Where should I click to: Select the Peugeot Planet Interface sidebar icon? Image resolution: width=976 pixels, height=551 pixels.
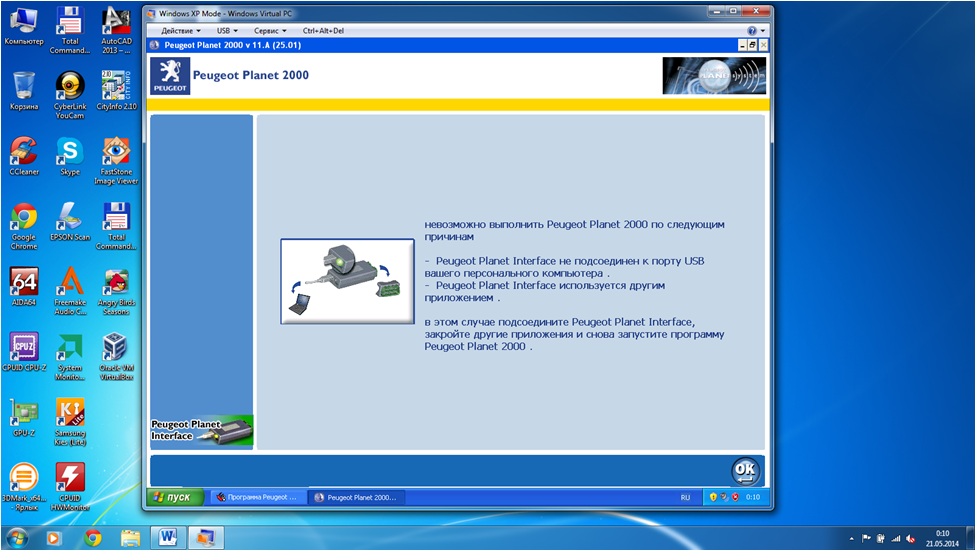(202, 431)
